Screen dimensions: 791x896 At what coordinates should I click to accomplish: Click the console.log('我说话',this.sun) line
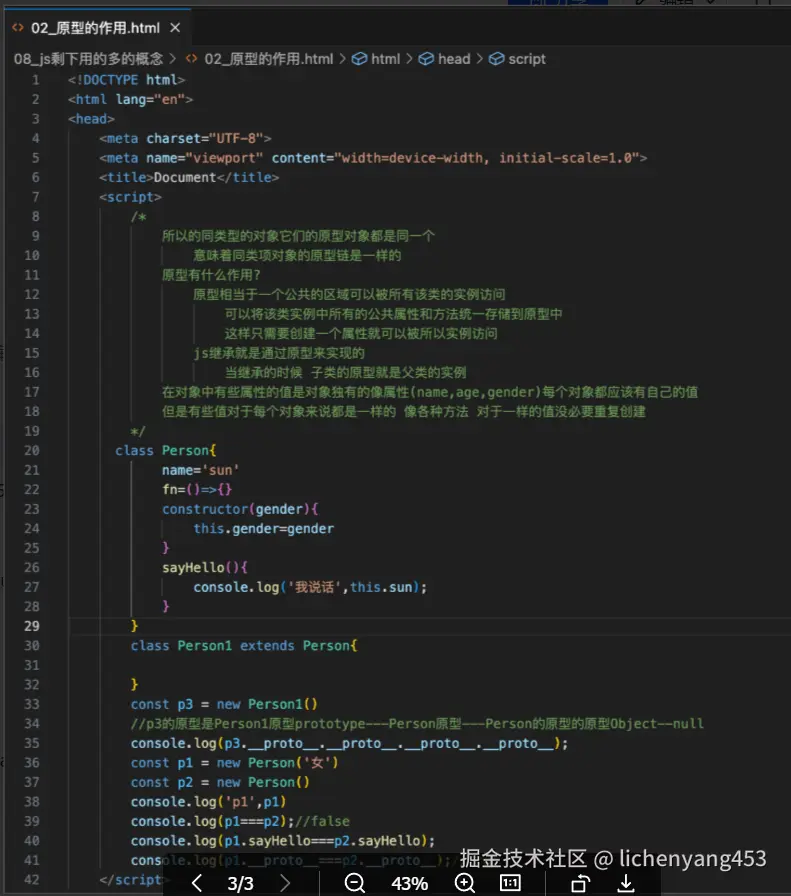tap(310, 587)
